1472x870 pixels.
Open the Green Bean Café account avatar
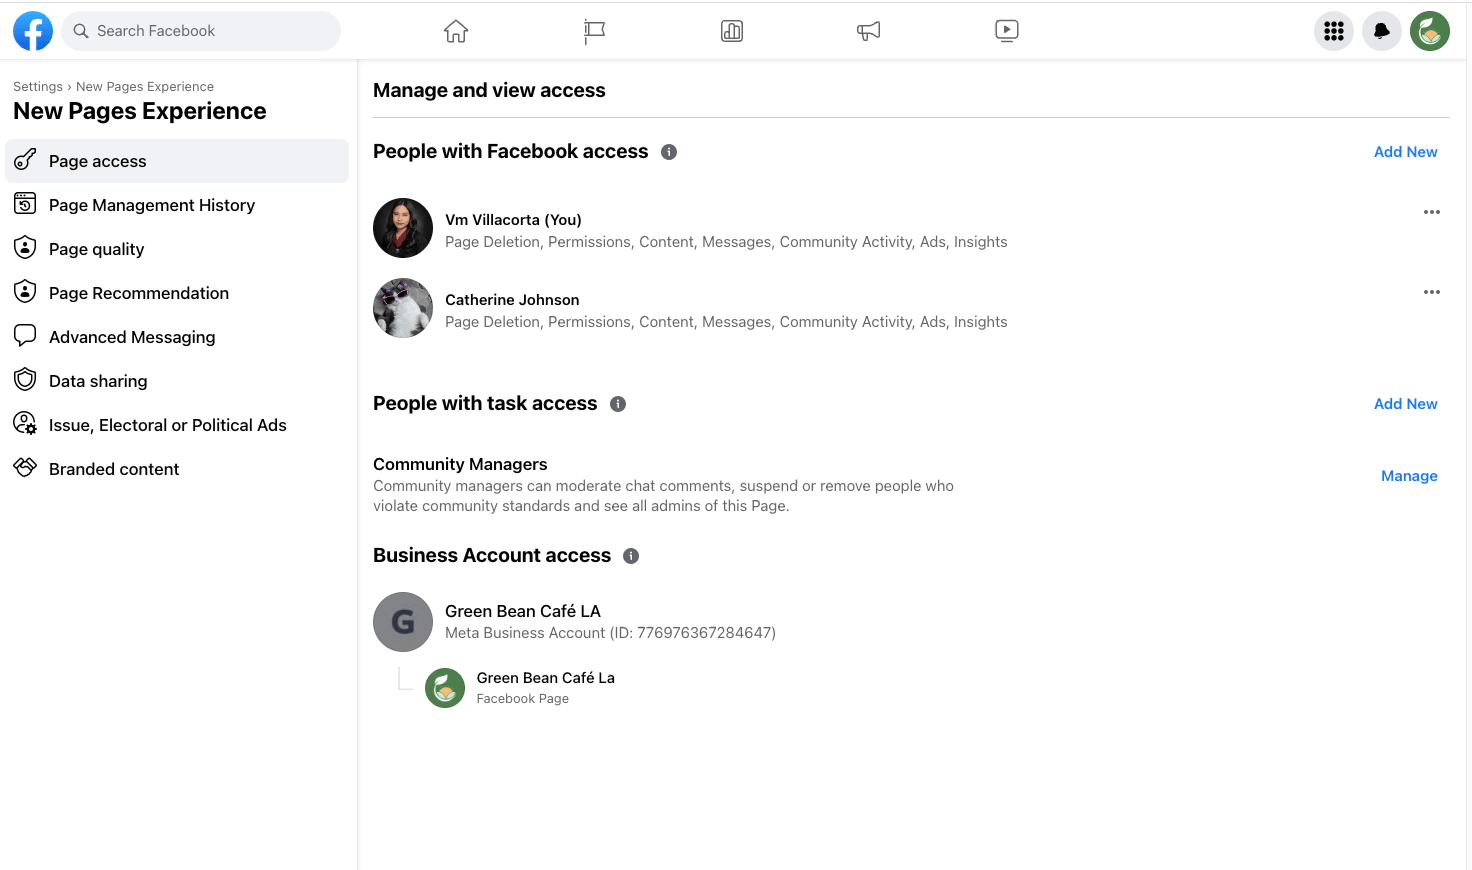coord(1430,31)
